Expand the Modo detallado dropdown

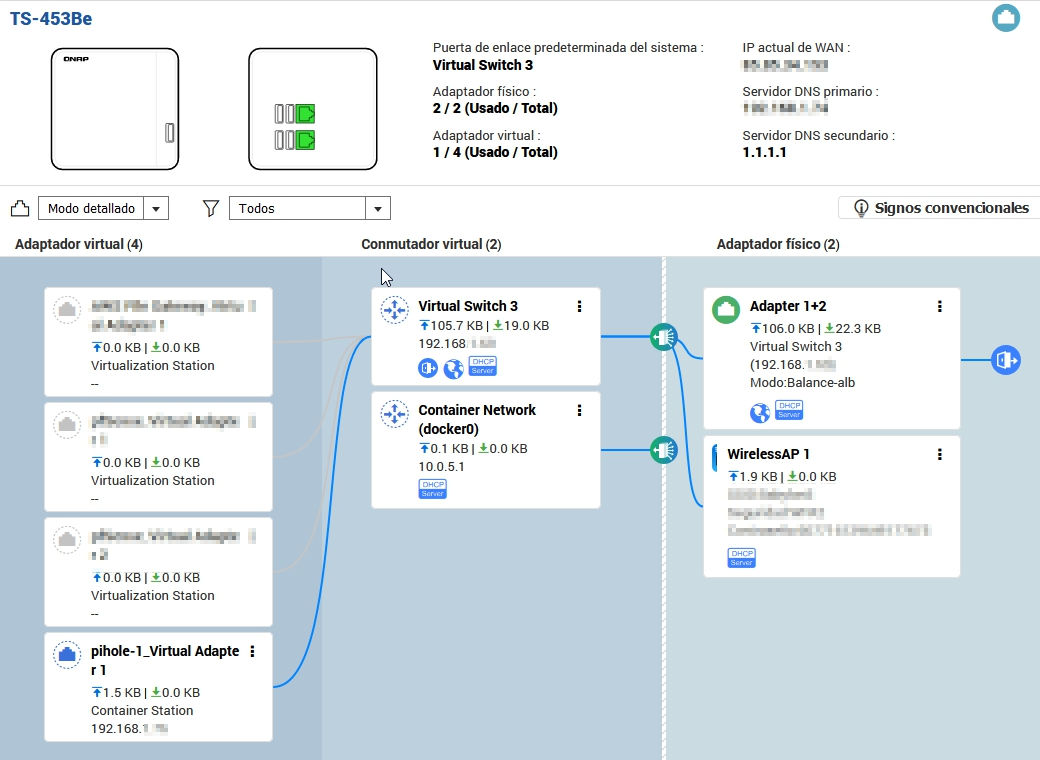pos(156,208)
